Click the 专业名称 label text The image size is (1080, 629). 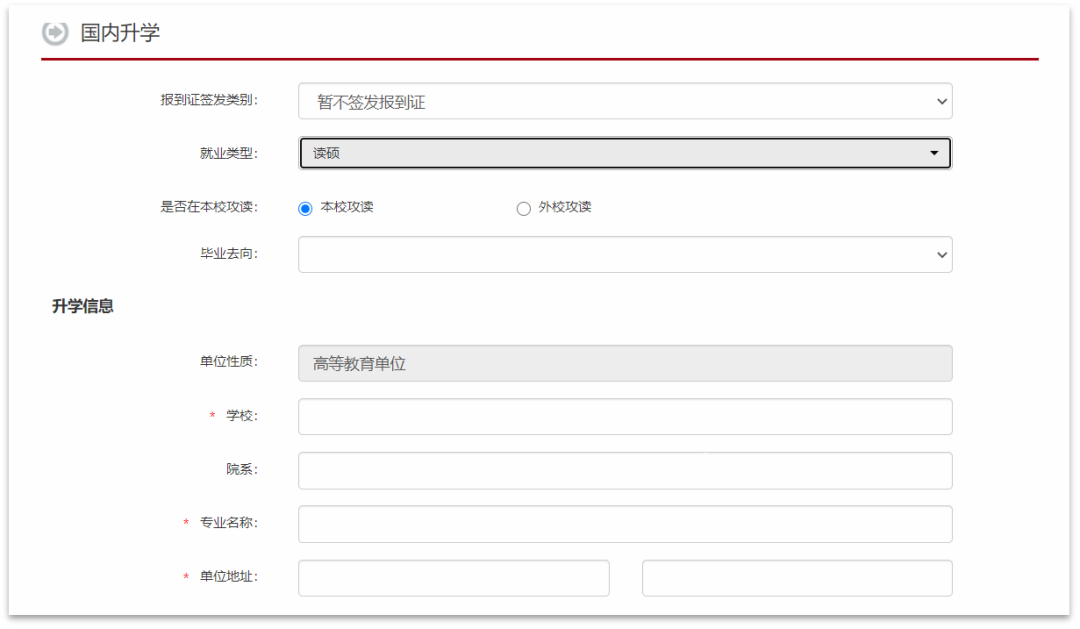(228, 523)
